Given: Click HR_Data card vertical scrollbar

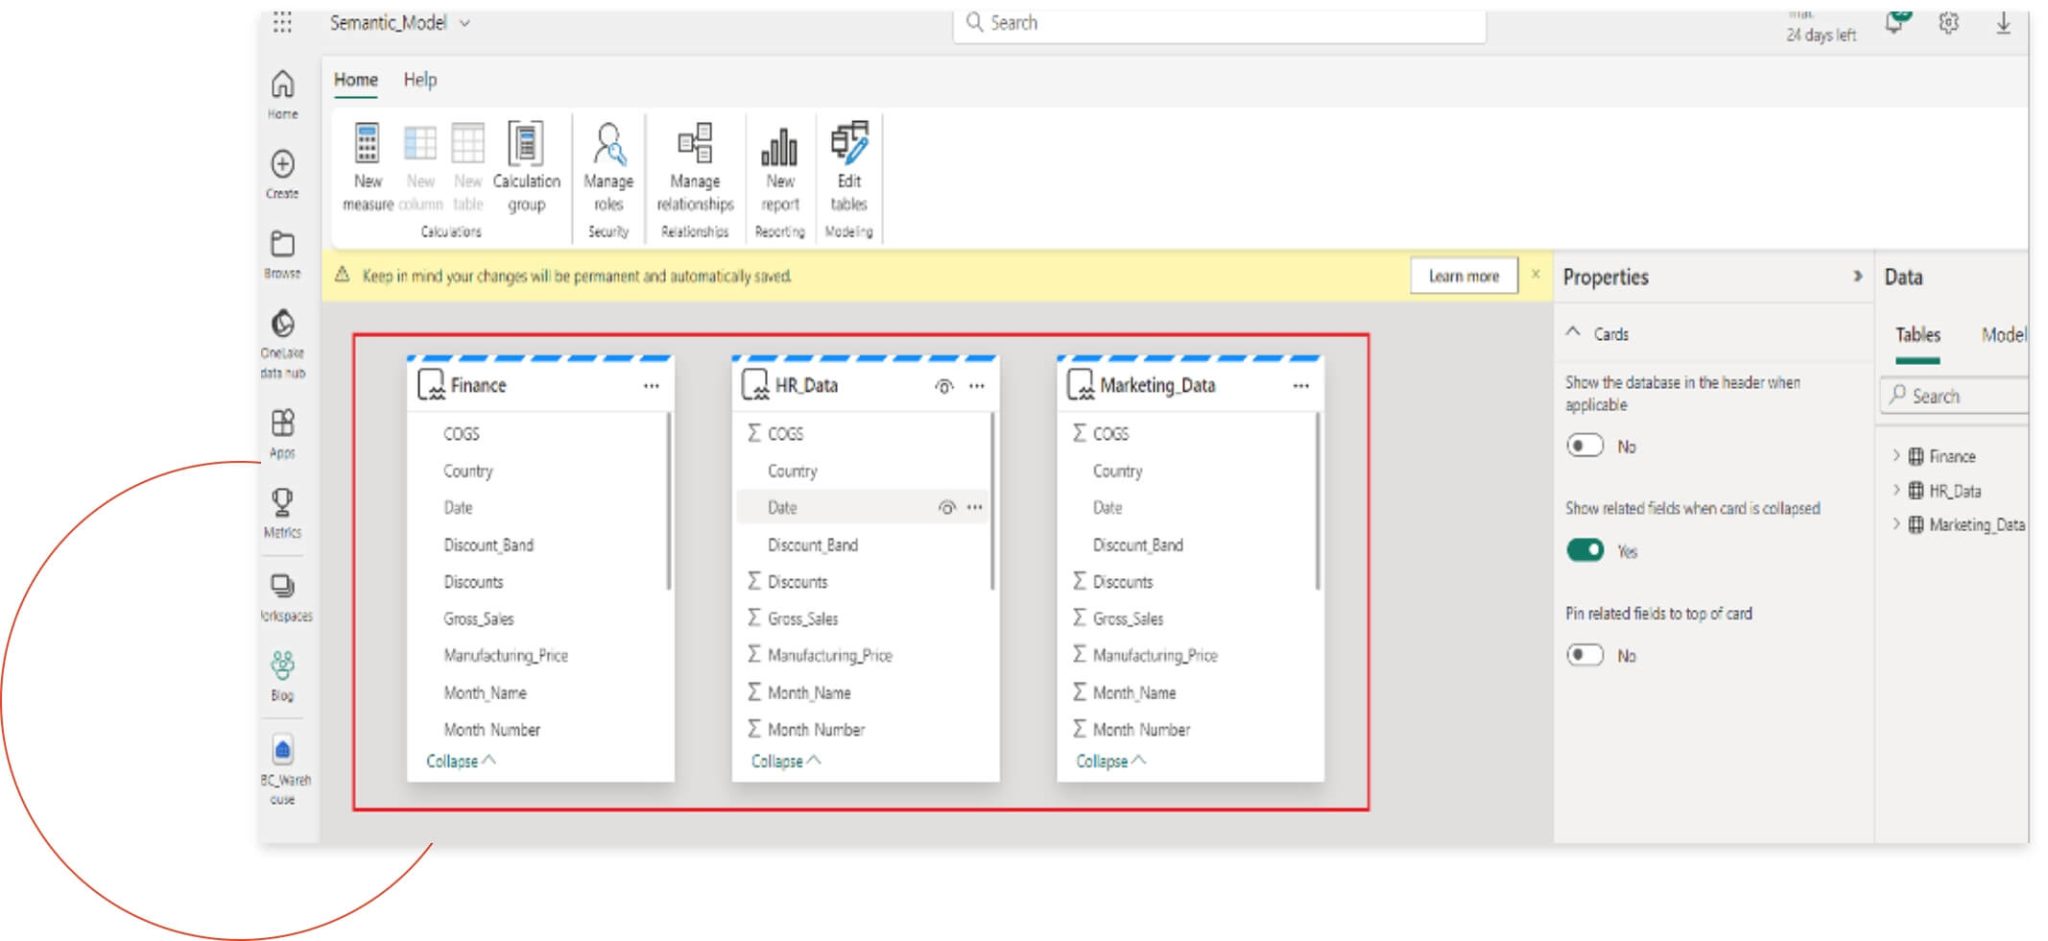Looking at the screenshot, I should (992, 501).
